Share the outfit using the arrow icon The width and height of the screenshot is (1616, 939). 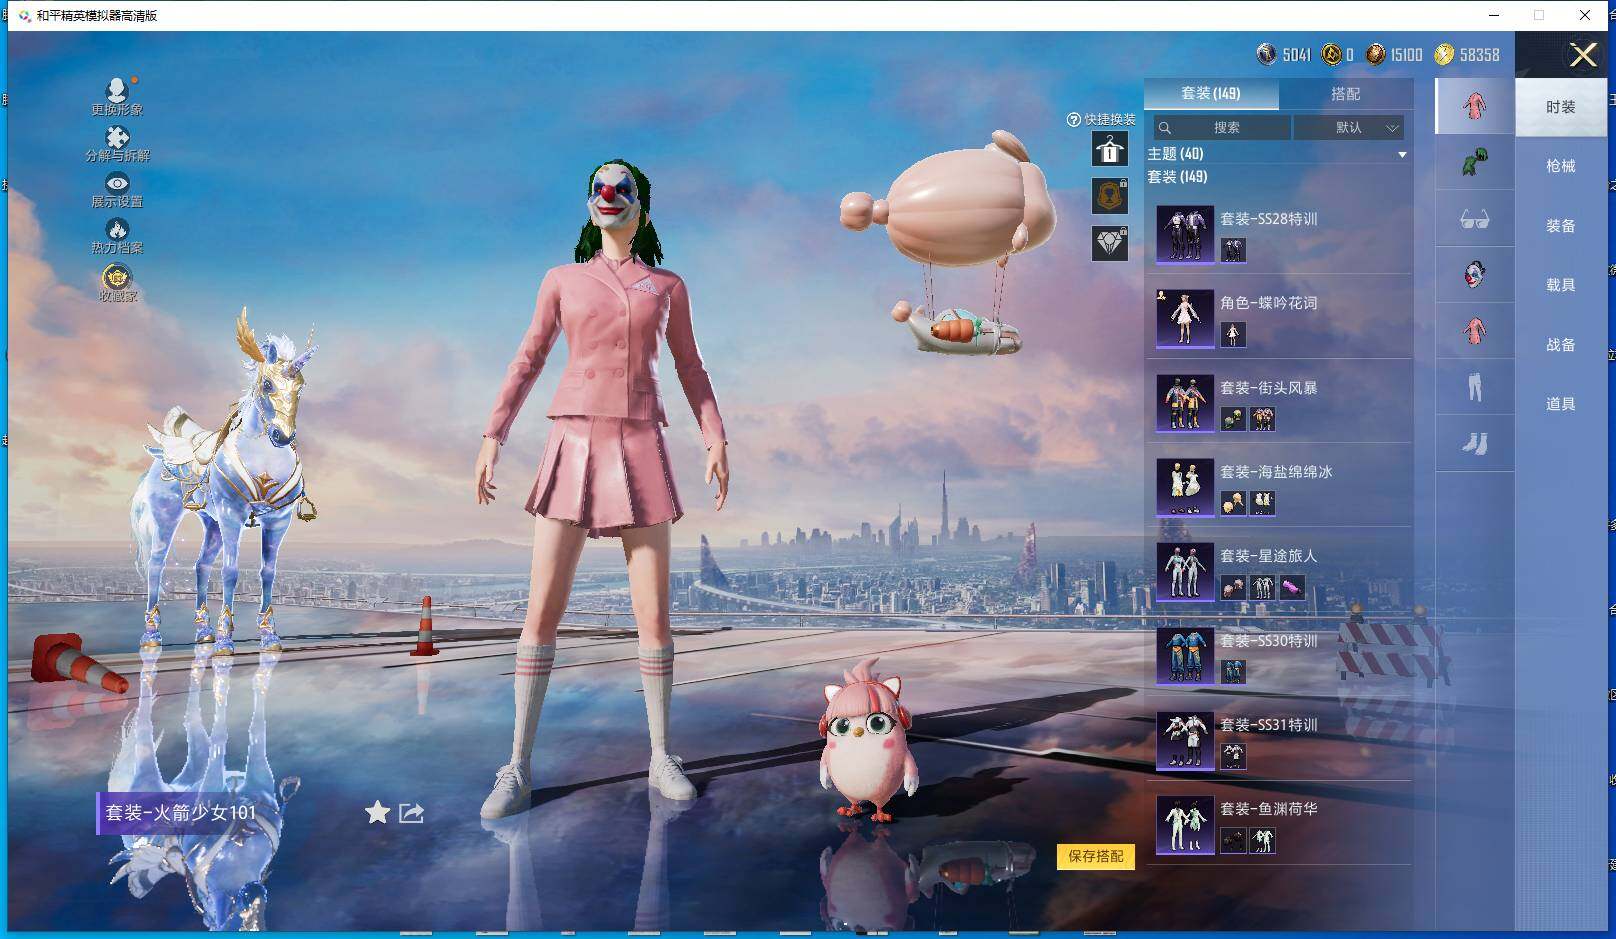click(411, 813)
